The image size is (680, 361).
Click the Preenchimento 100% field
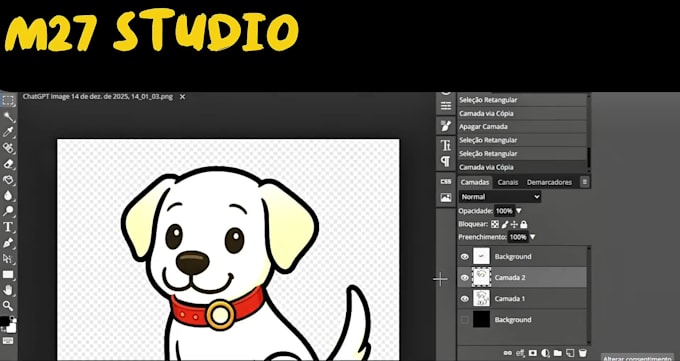(518, 237)
